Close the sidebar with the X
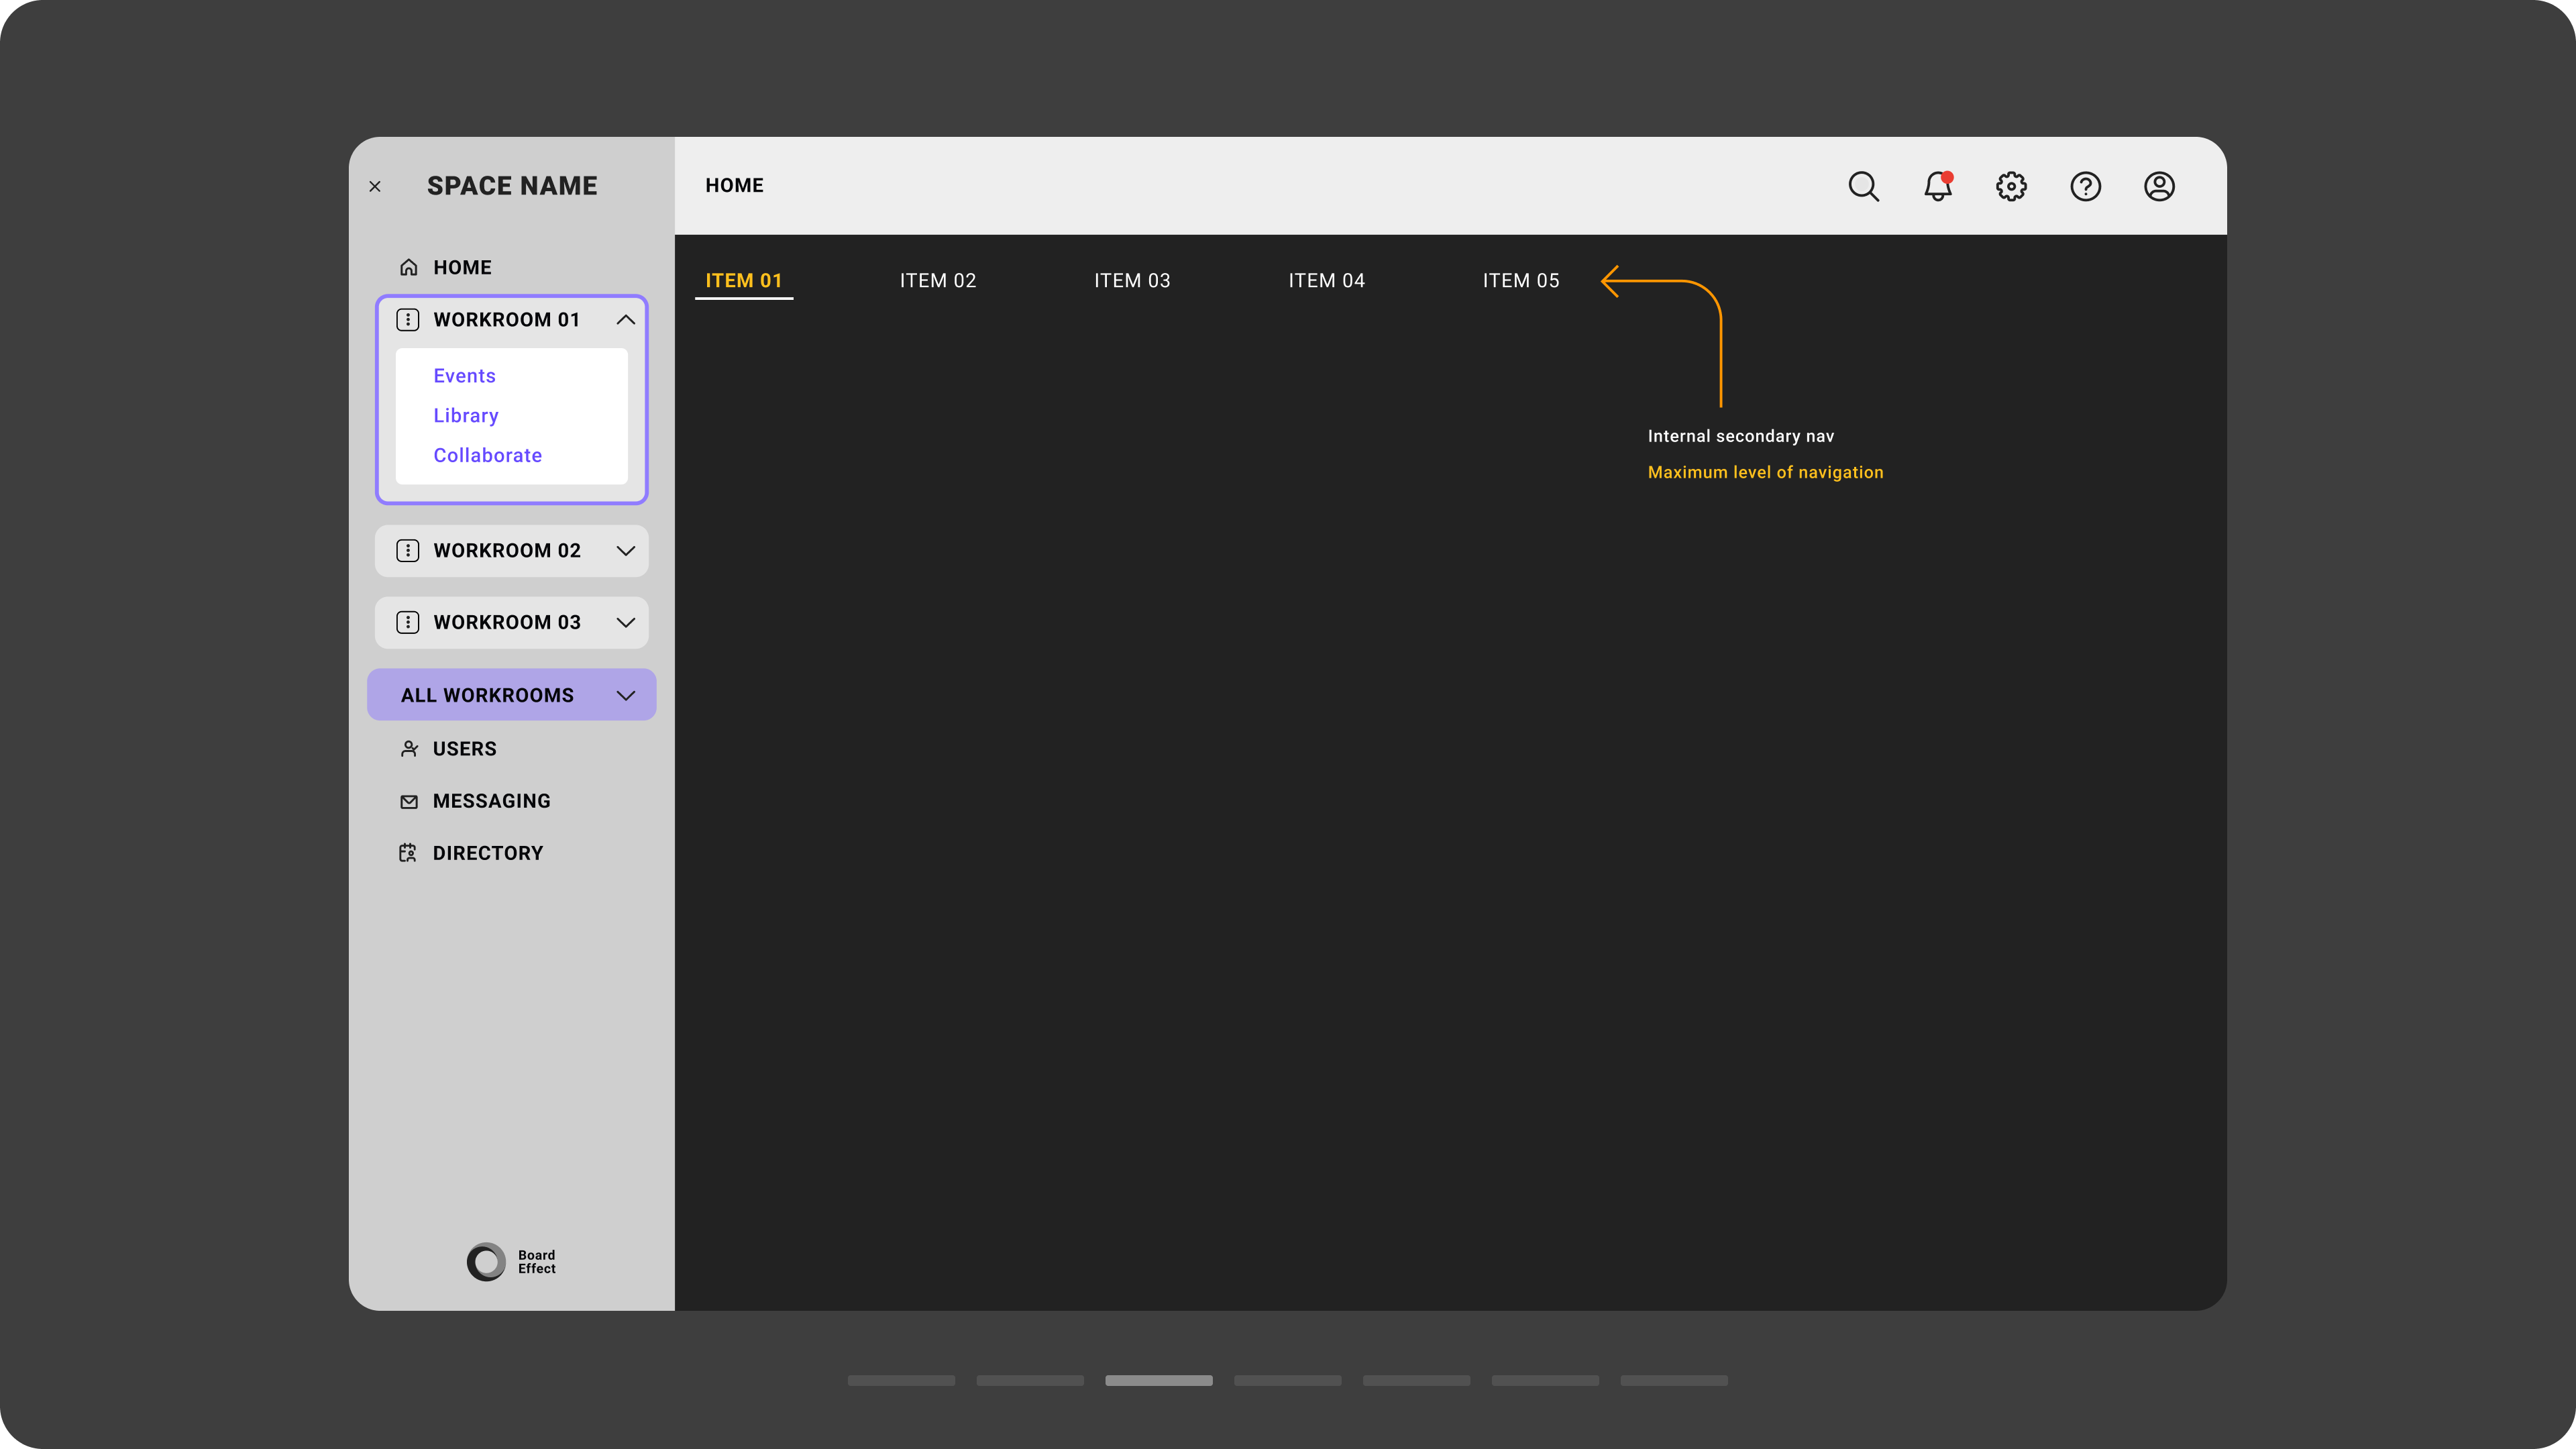Viewport: 2576px width, 1449px height. (x=375, y=186)
